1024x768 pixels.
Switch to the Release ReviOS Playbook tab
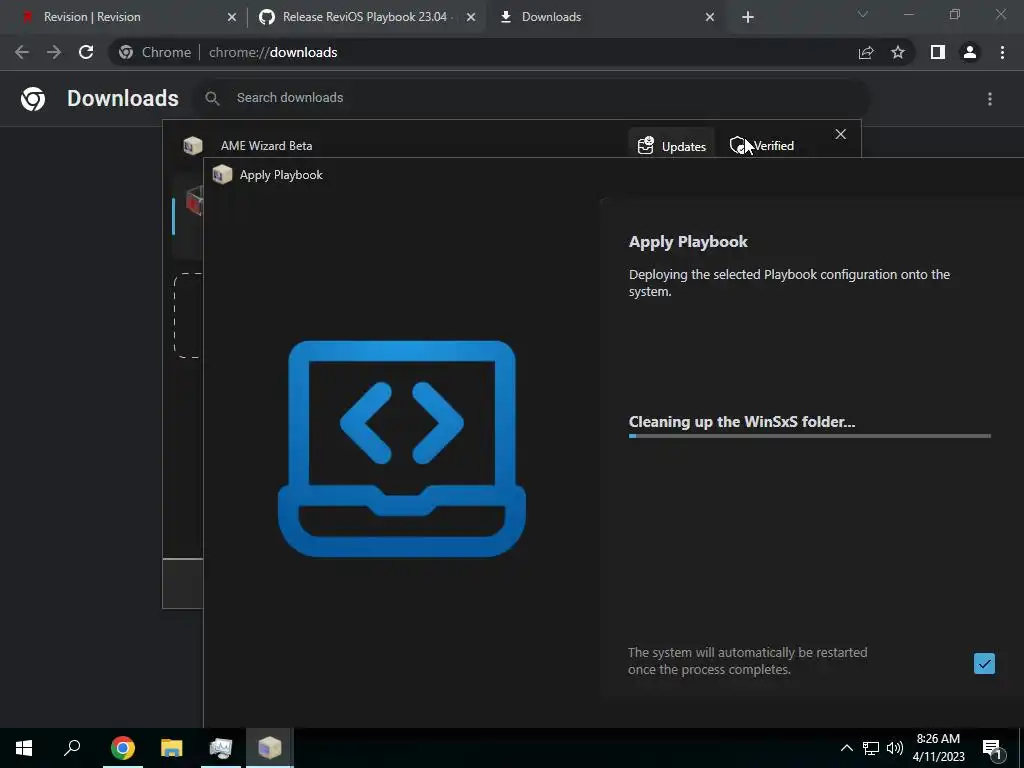366,17
